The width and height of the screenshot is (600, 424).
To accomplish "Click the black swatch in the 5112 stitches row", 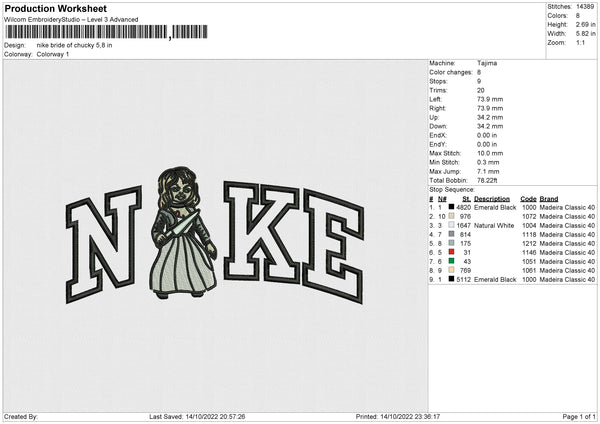I will click(452, 279).
